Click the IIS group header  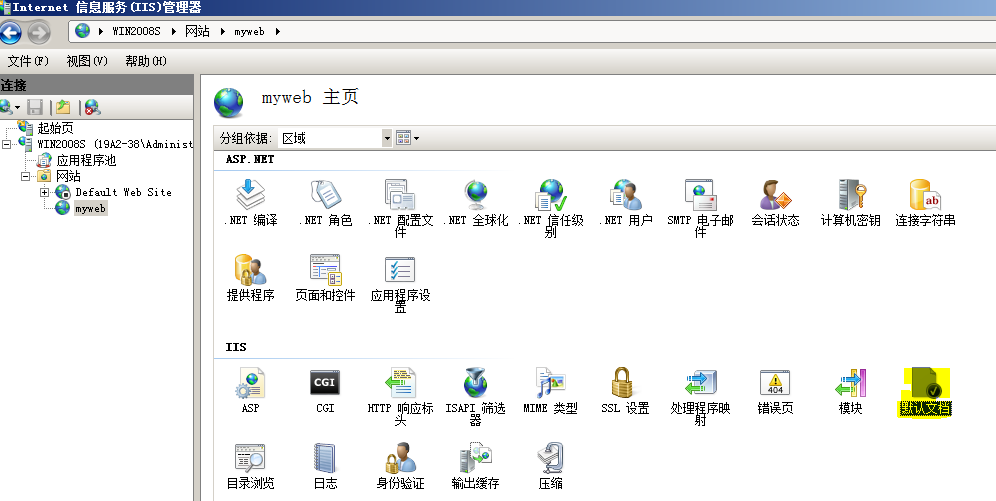pos(236,347)
